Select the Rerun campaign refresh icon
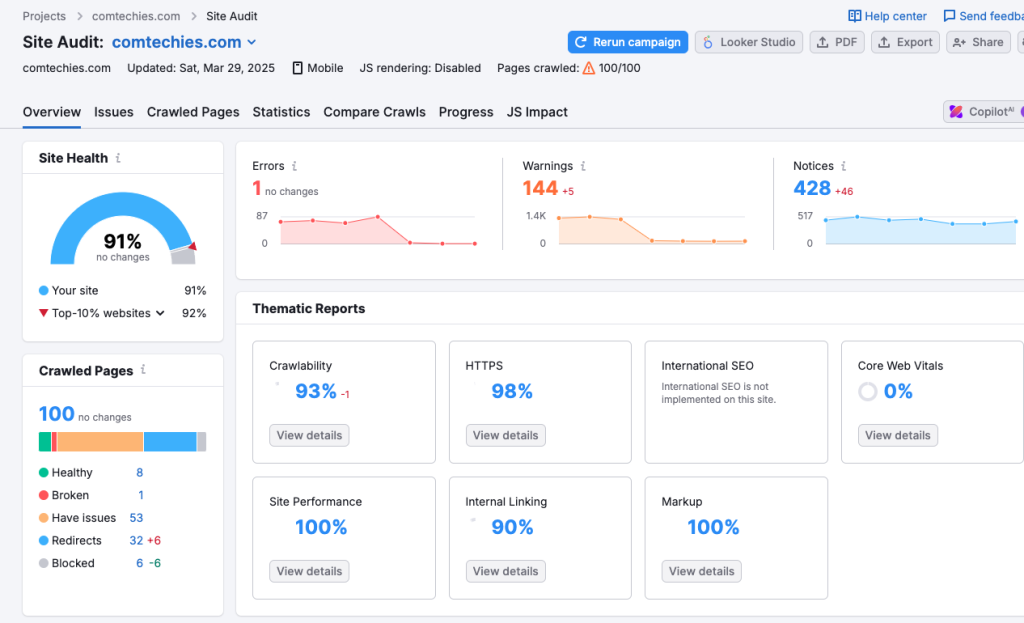 click(x=580, y=42)
